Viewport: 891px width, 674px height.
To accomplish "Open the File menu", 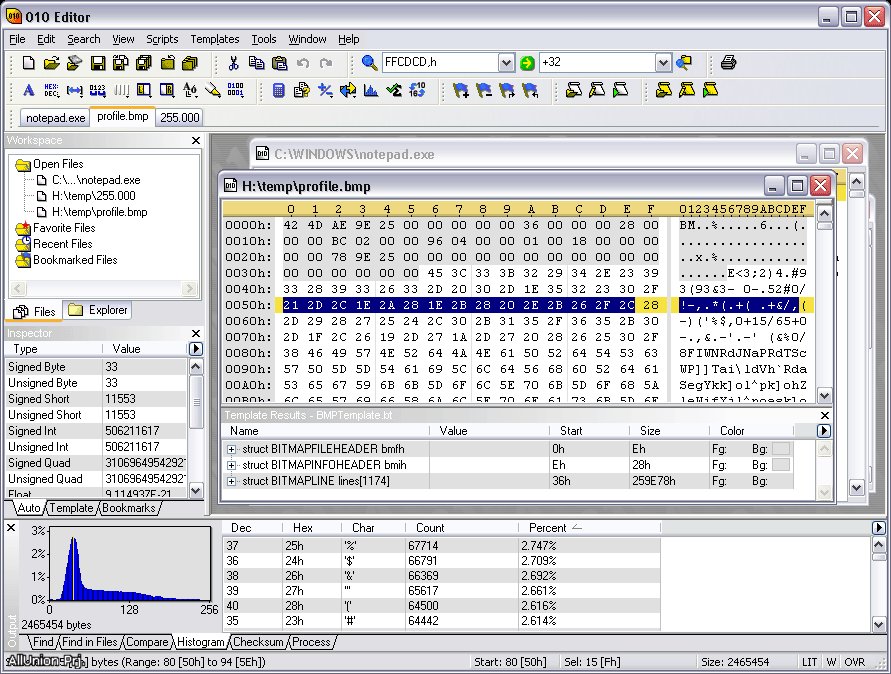I will tap(18, 39).
